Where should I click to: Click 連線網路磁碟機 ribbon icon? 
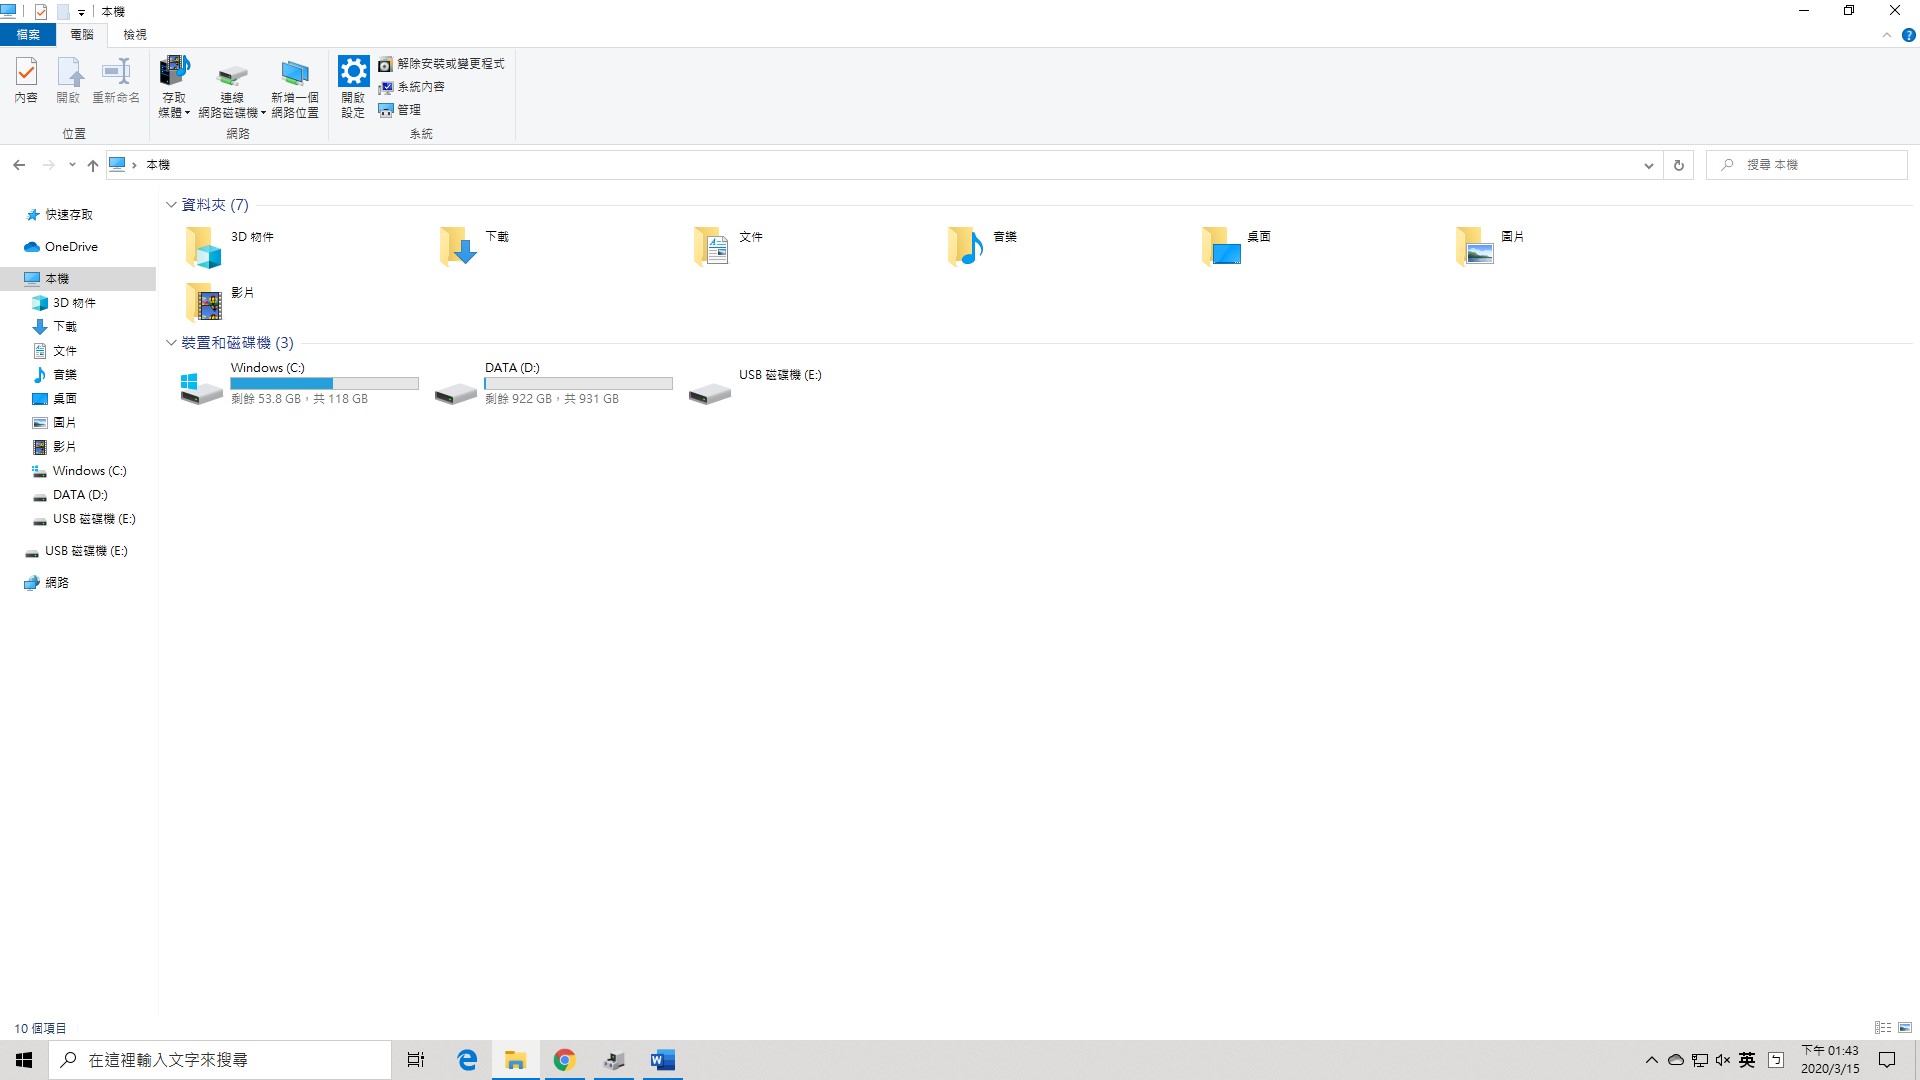232,75
